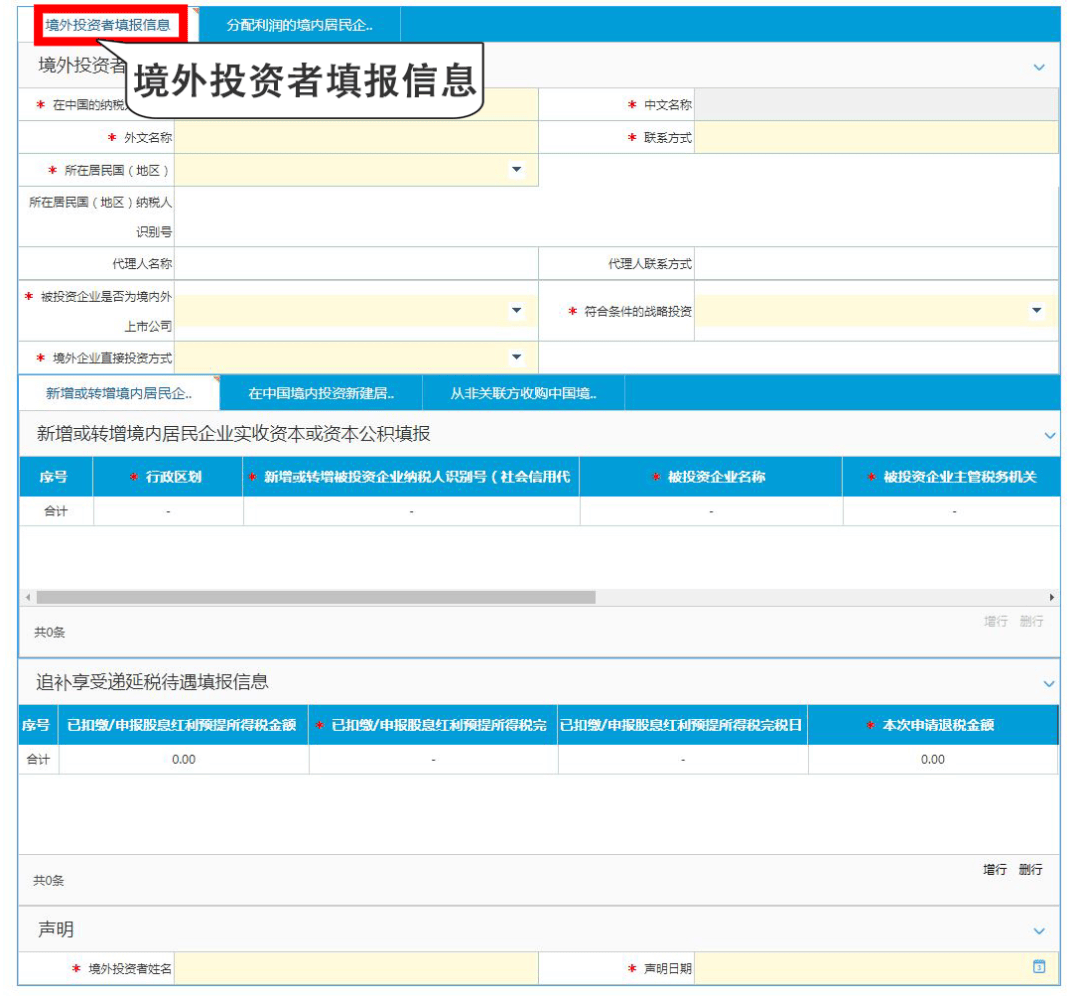1080x996 pixels.
Task: Click 删行 in 追补享受递延税待遇 table
Action: click(1031, 870)
